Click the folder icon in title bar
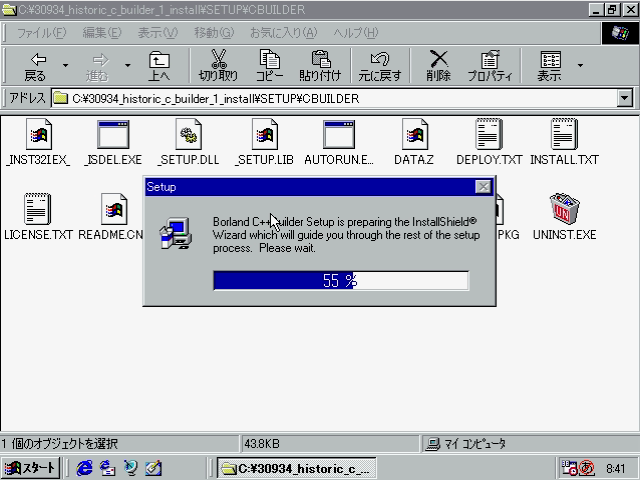The image size is (640, 480). 9,10
